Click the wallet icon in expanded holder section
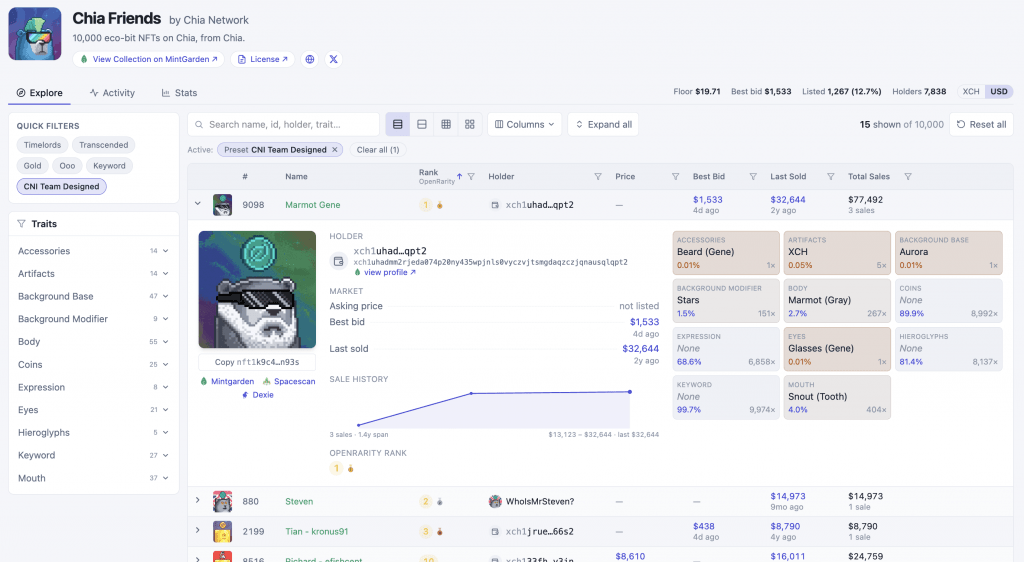This screenshot has width=1024, height=562. (x=338, y=261)
